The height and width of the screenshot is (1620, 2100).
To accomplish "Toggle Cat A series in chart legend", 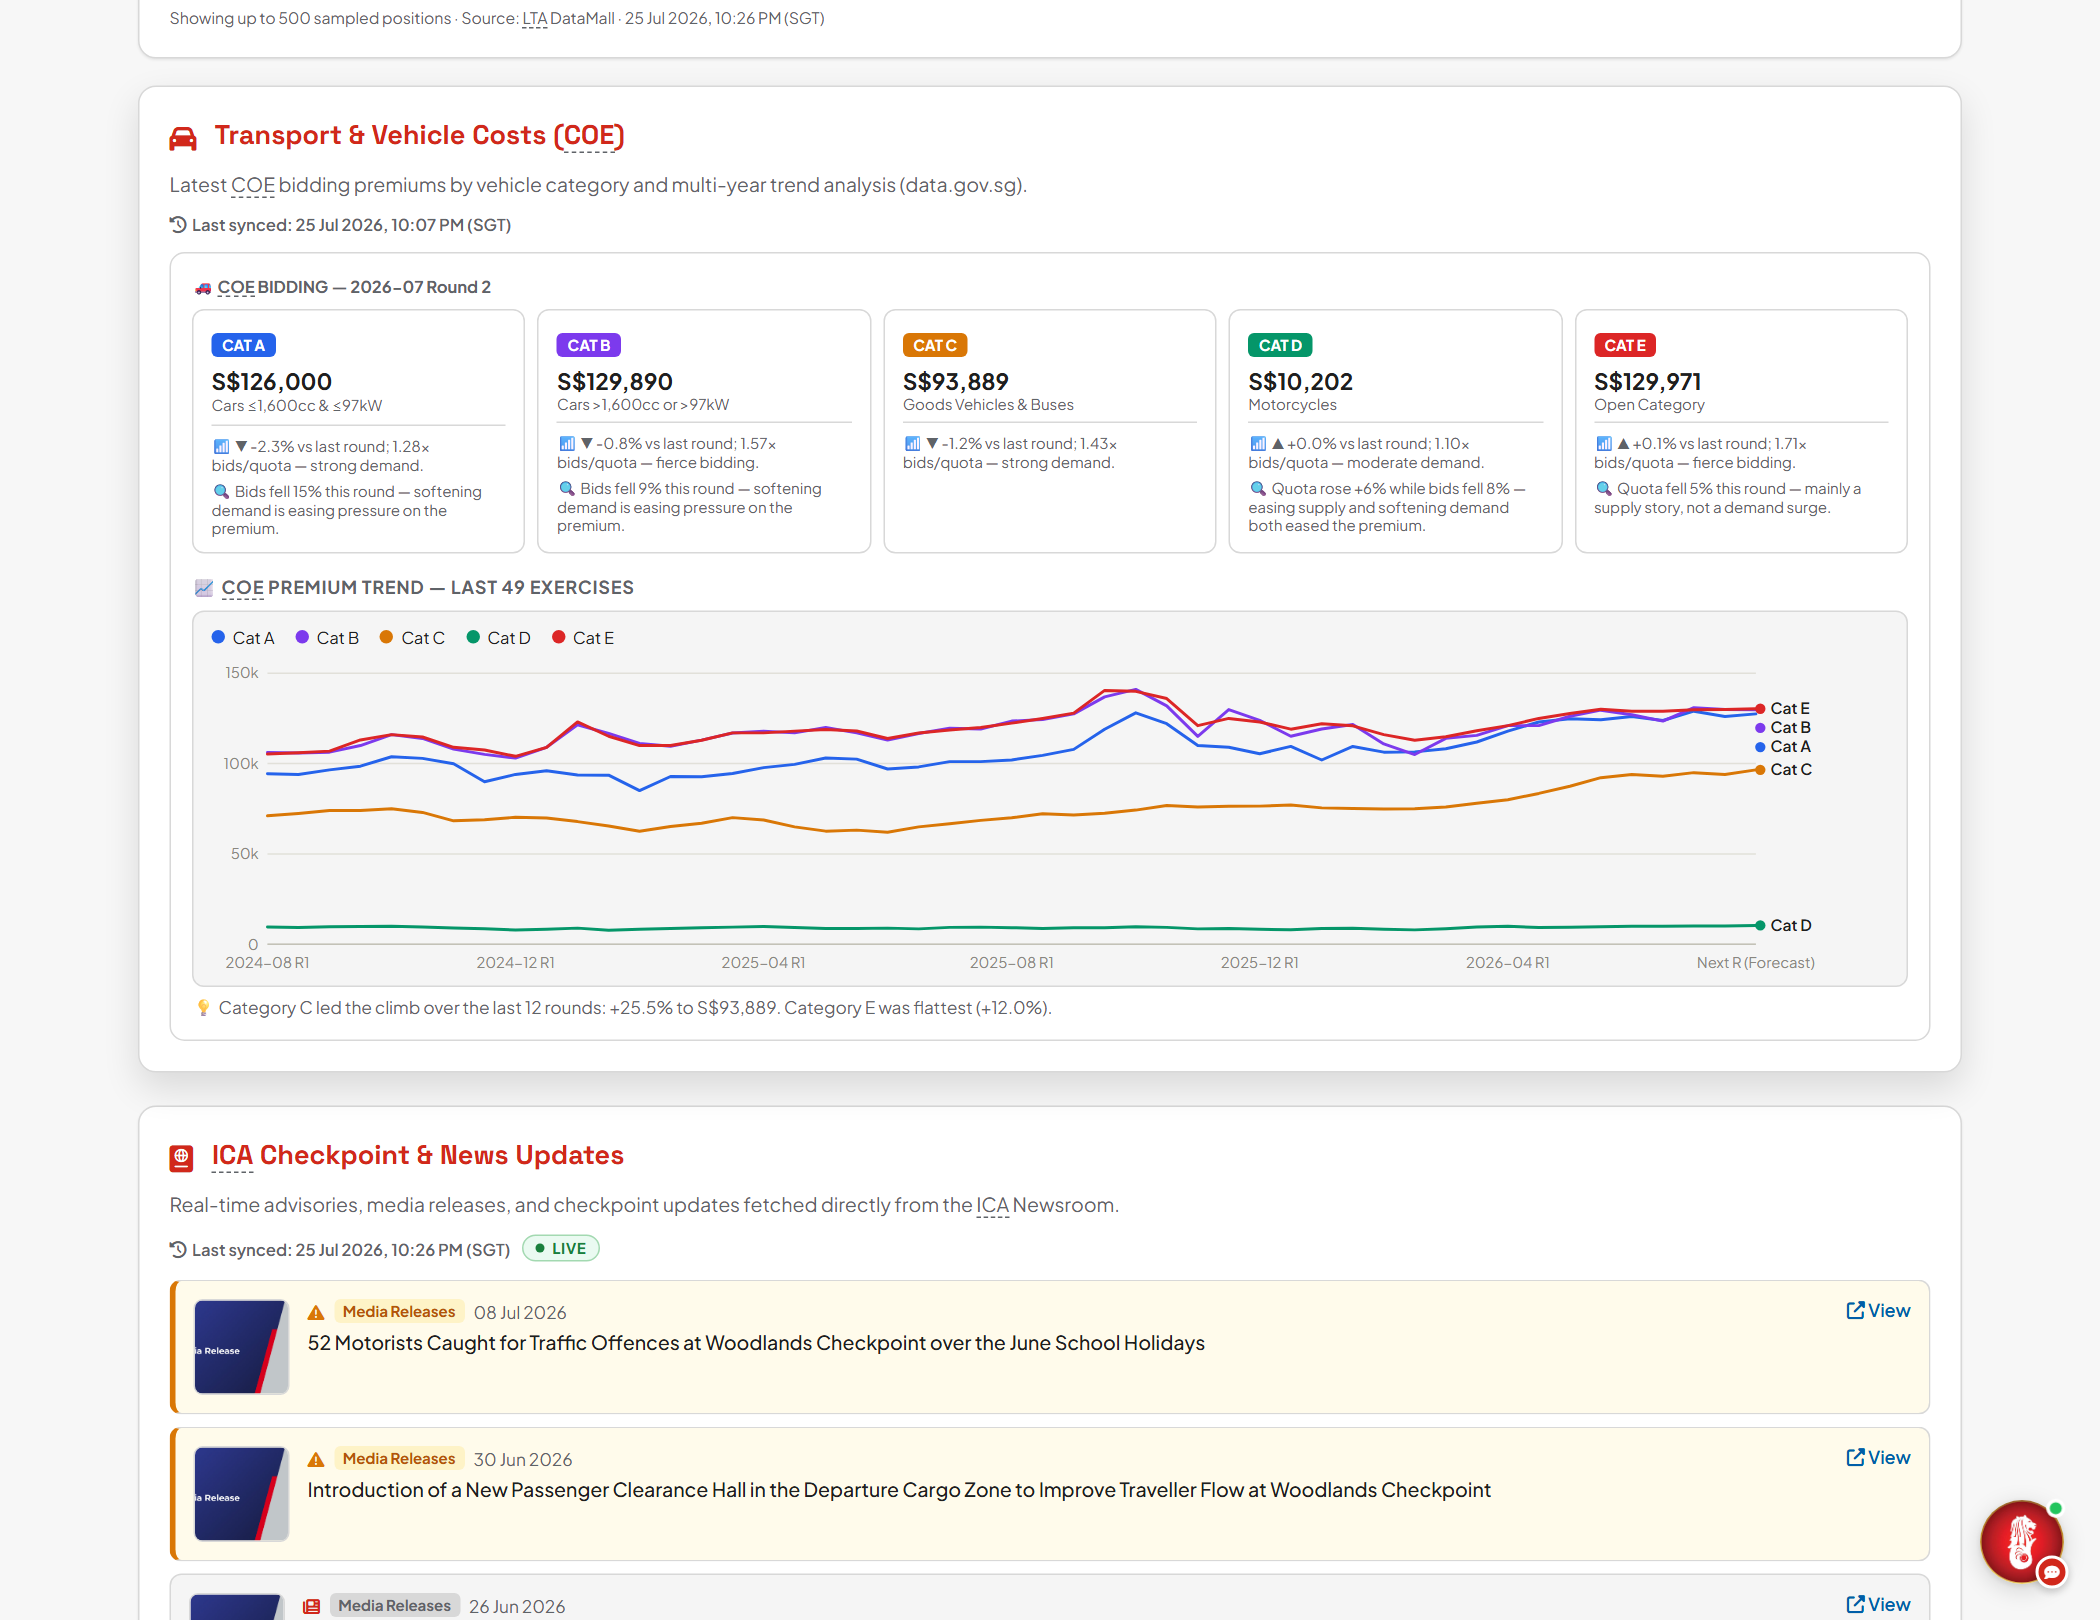I will coord(243,638).
